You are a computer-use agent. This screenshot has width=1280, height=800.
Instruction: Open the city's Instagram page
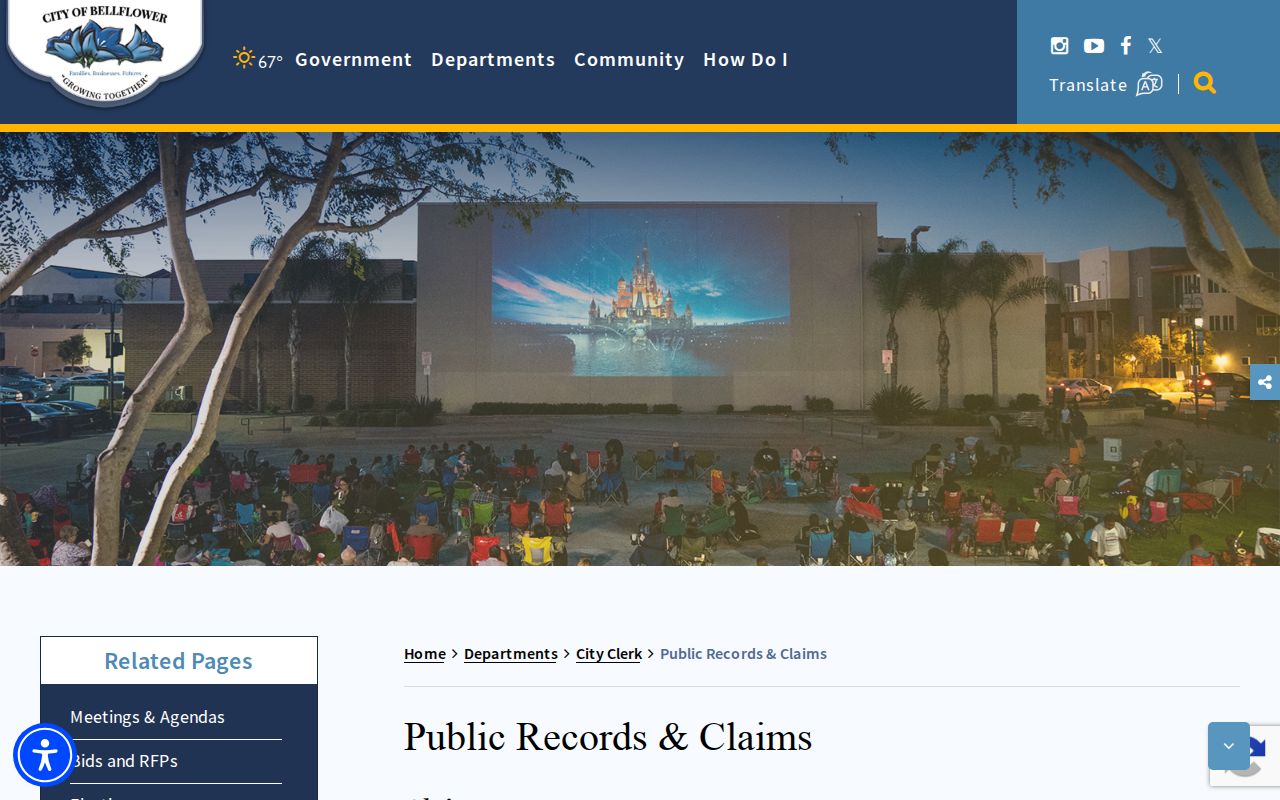(x=1059, y=46)
